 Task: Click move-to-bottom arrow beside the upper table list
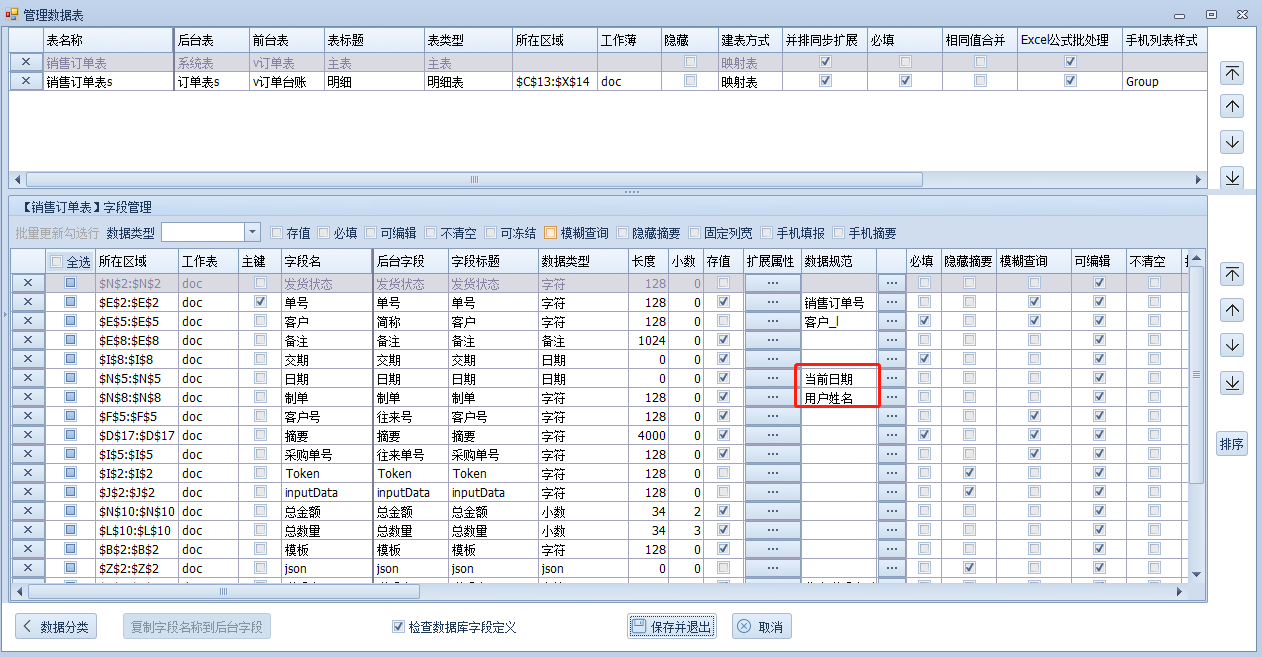point(1233,177)
